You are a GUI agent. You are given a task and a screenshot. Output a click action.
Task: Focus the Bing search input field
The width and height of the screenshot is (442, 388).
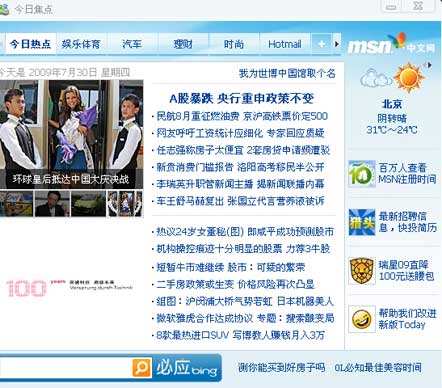coord(65,368)
